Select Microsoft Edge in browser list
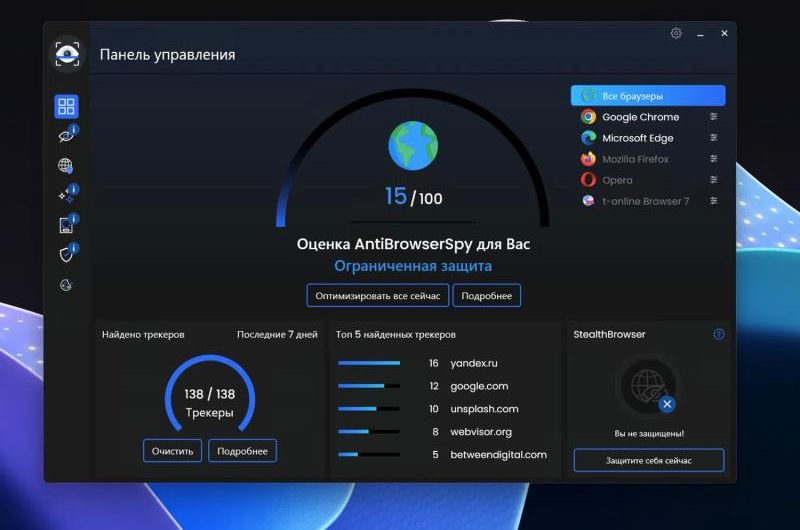 coord(648,138)
